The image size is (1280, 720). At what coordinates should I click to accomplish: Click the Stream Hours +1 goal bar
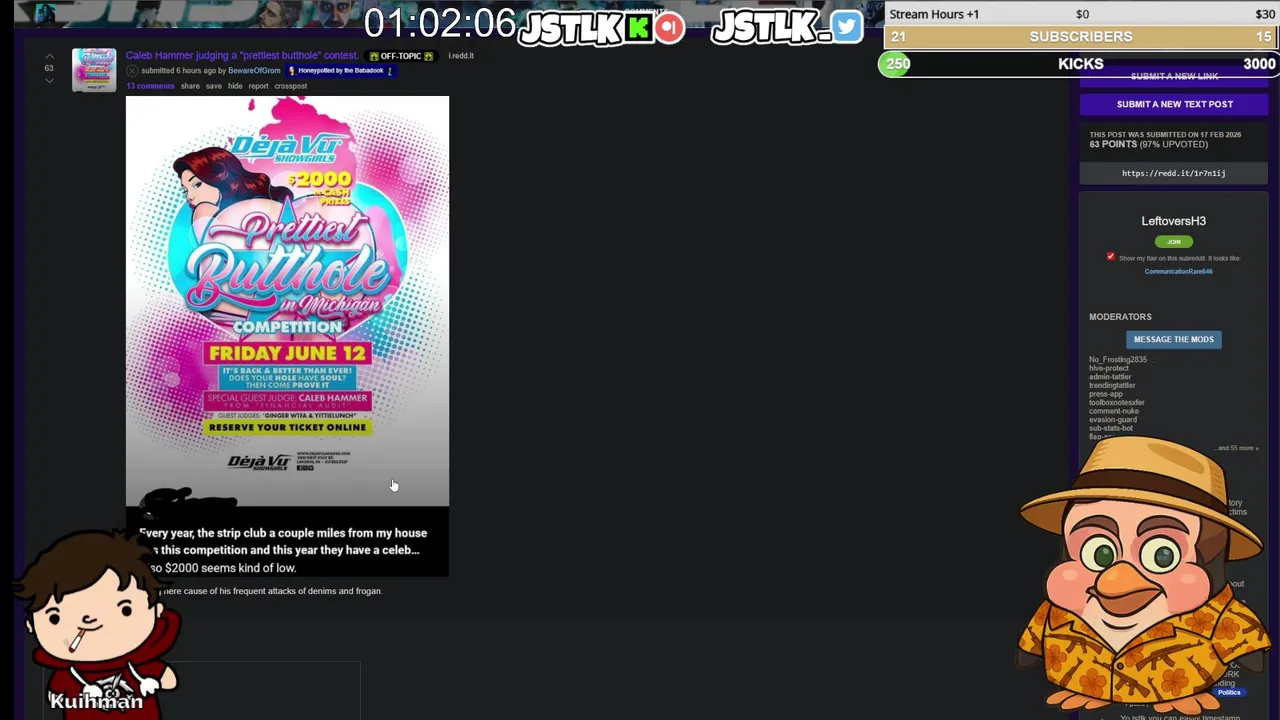point(1080,14)
